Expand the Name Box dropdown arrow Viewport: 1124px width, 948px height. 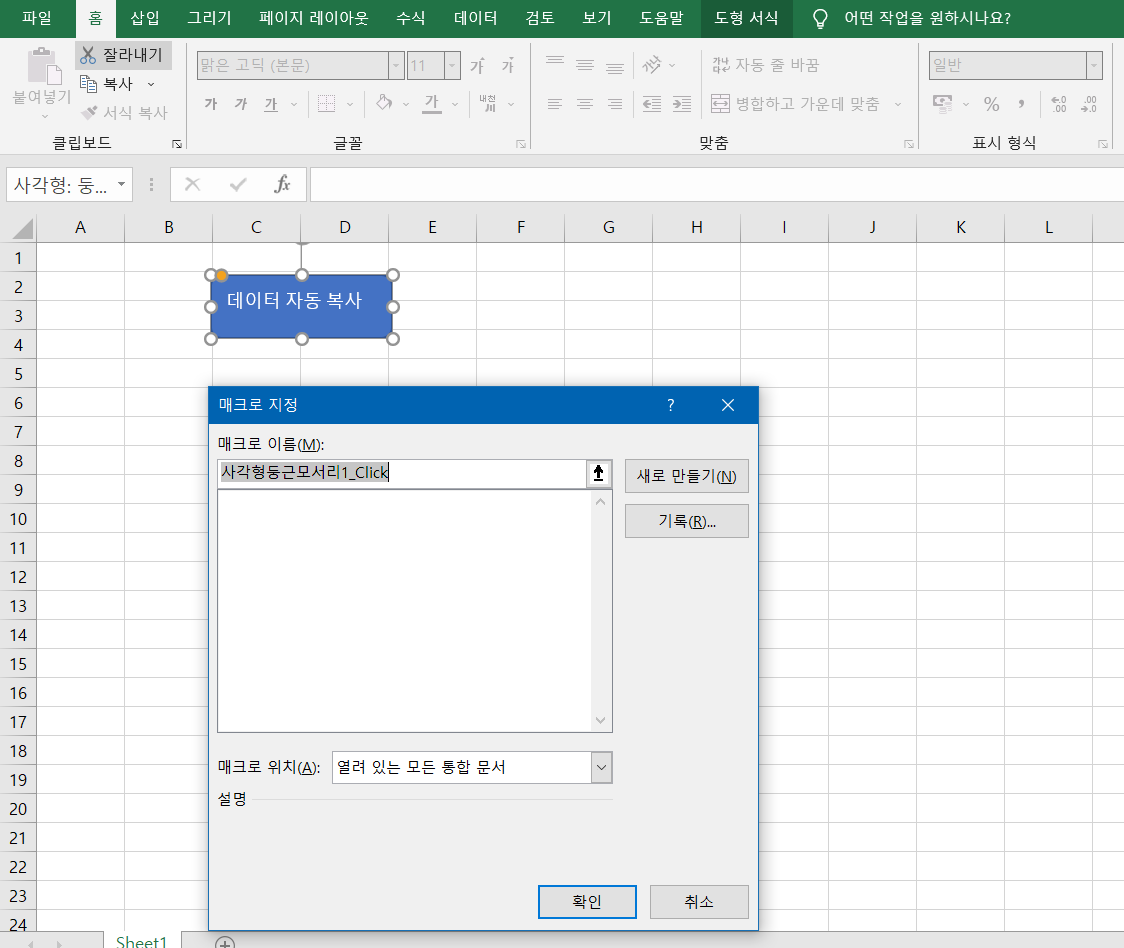121,184
